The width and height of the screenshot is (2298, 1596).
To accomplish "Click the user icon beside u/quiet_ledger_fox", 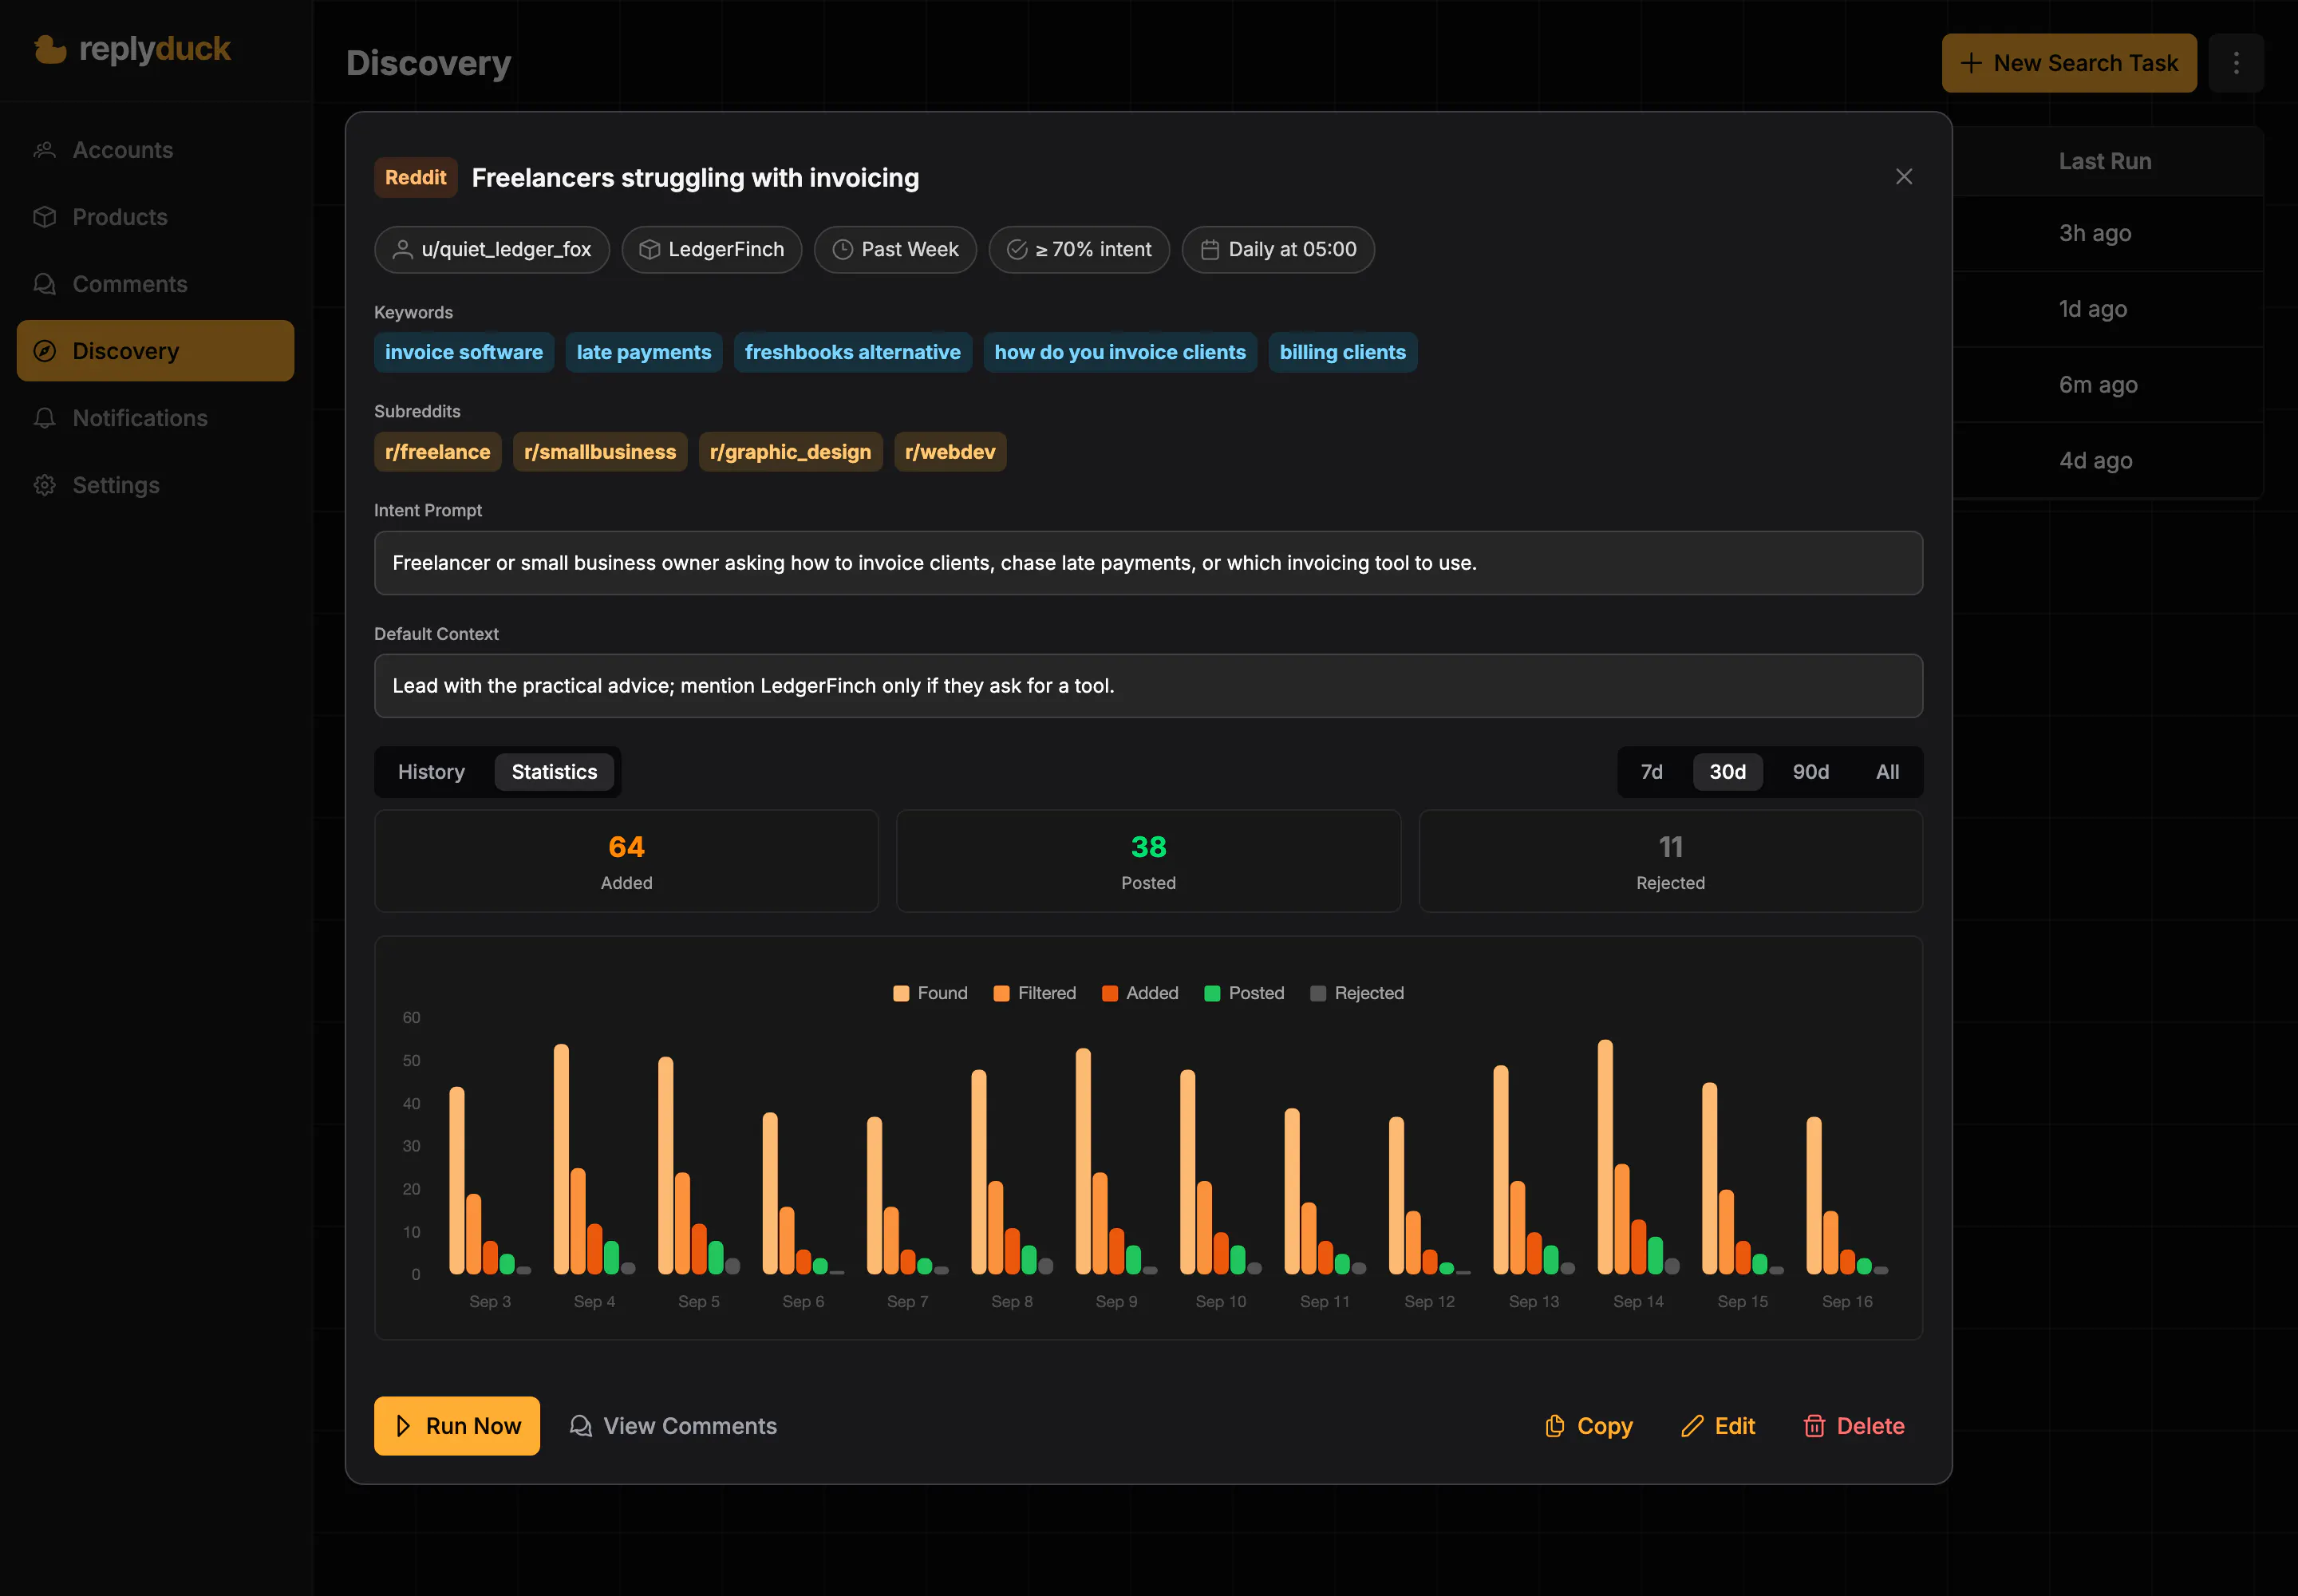I will pyautogui.click(x=402, y=250).
